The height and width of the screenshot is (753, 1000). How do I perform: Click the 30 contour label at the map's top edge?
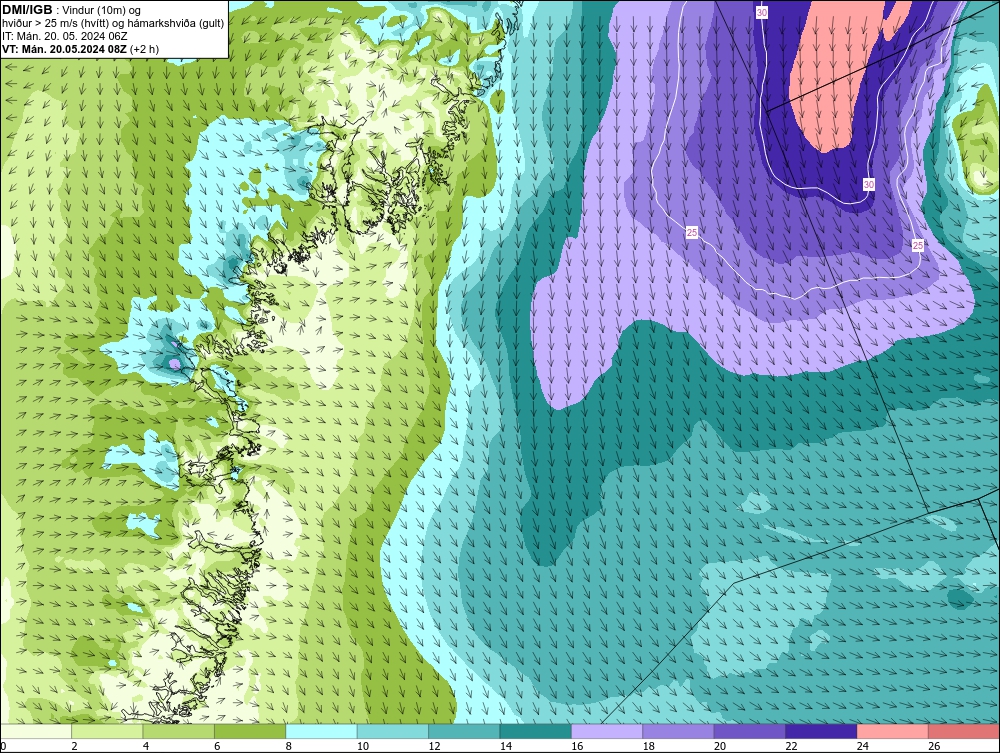pyautogui.click(x=762, y=12)
